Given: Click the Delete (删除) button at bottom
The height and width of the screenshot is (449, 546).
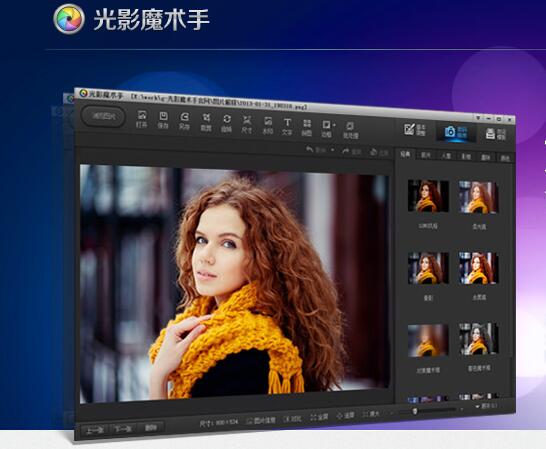Looking at the screenshot, I should coord(150,427).
